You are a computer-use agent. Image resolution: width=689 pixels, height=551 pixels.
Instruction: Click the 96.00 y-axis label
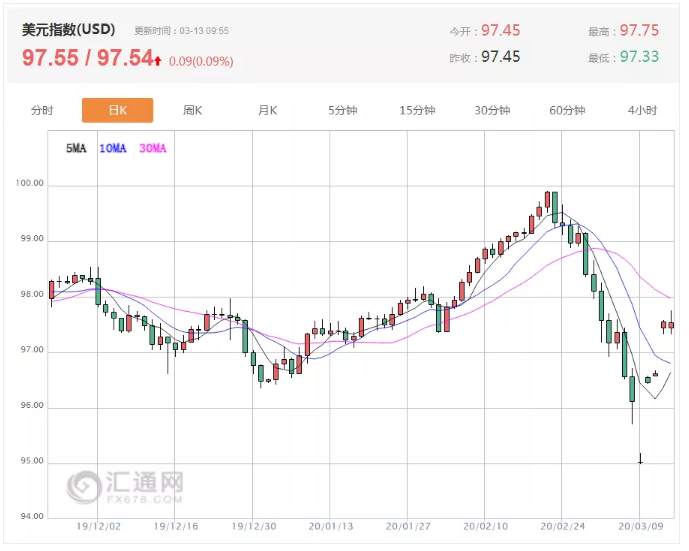point(32,405)
